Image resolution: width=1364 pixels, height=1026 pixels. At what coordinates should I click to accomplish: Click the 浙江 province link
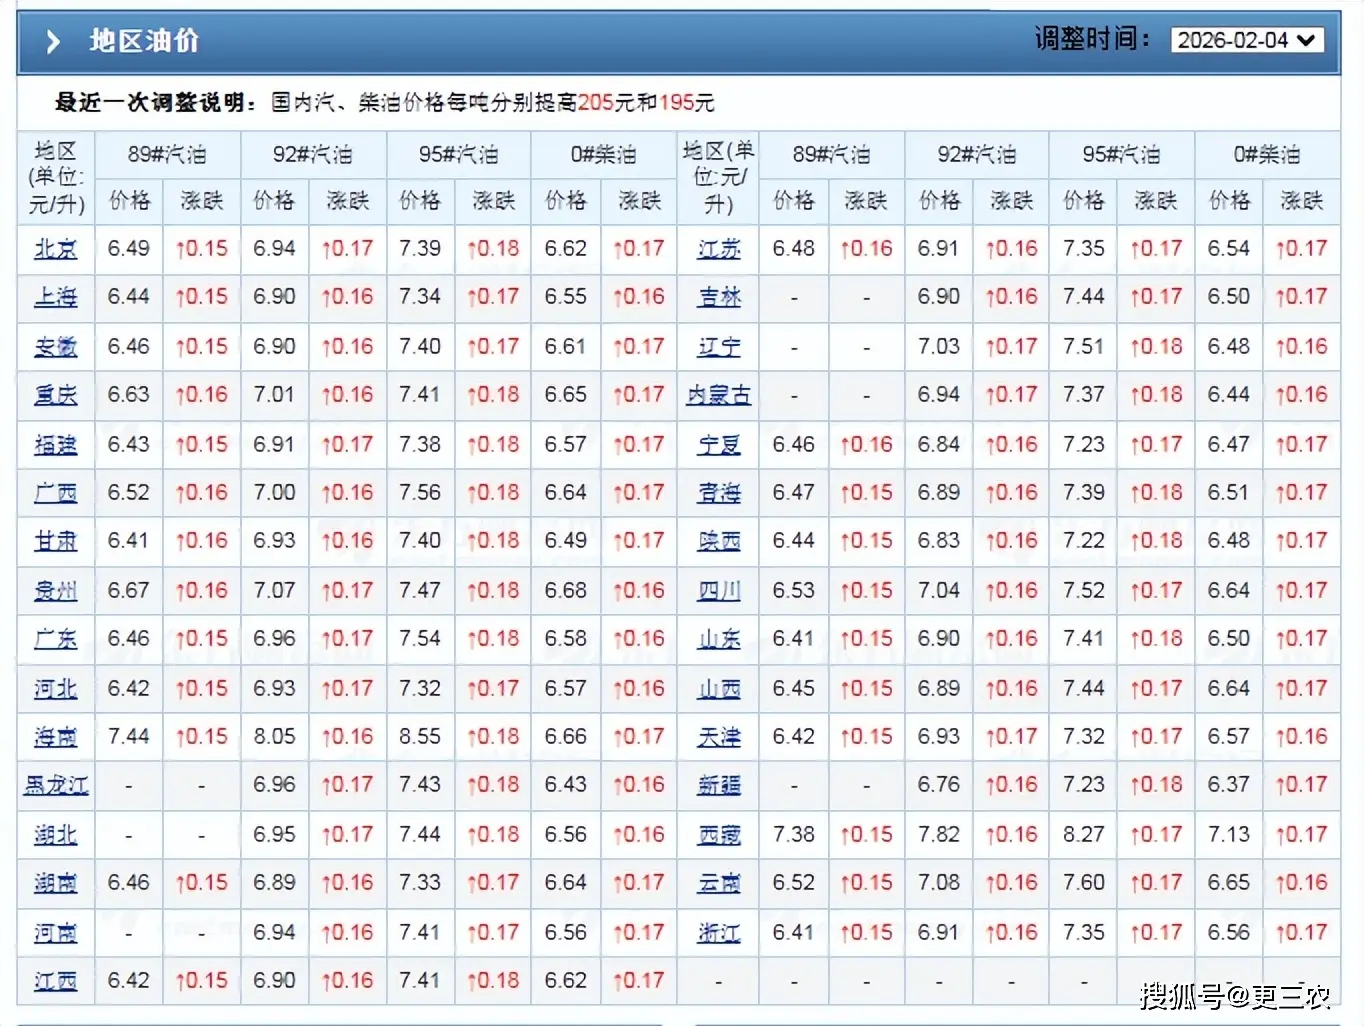point(719,931)
